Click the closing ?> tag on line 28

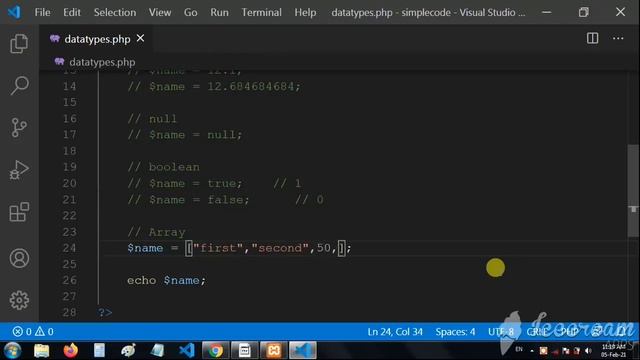[x=105, y=313]
